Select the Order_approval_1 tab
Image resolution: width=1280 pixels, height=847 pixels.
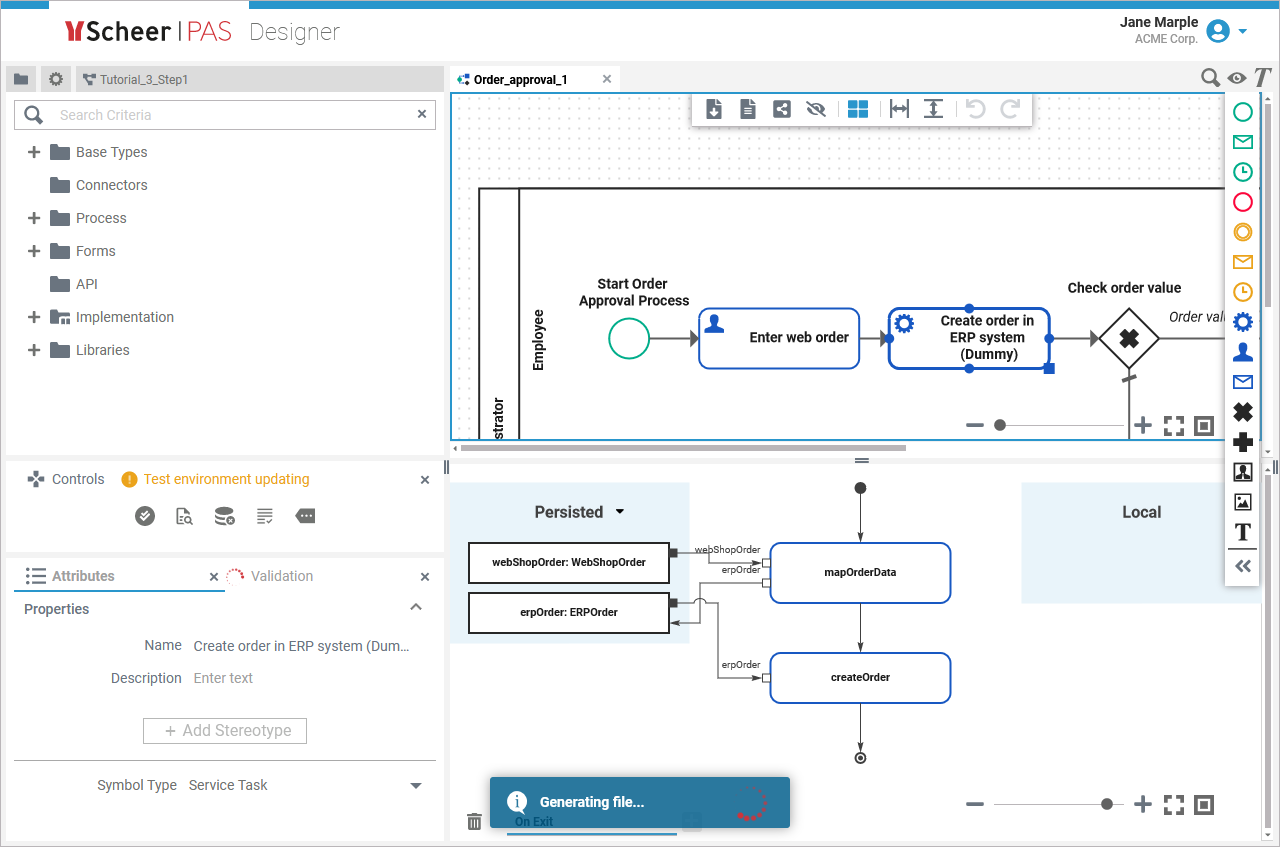click(520, 79)
